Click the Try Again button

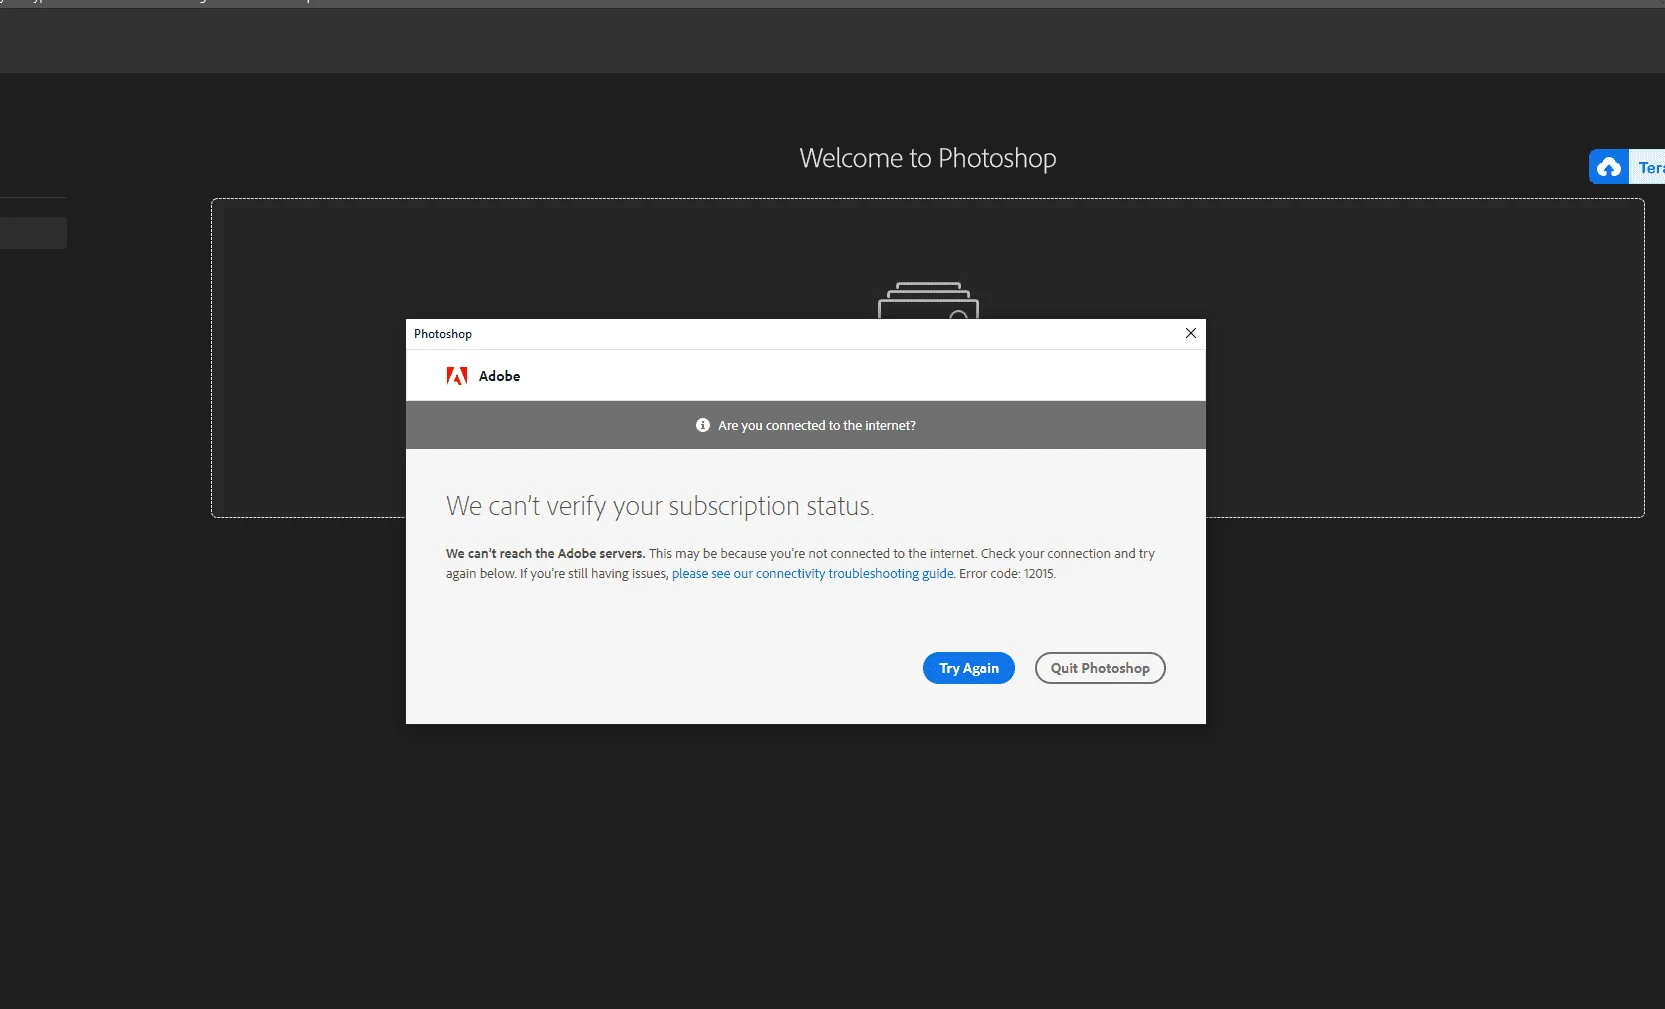pyautogui.click(x=968, y=668)
